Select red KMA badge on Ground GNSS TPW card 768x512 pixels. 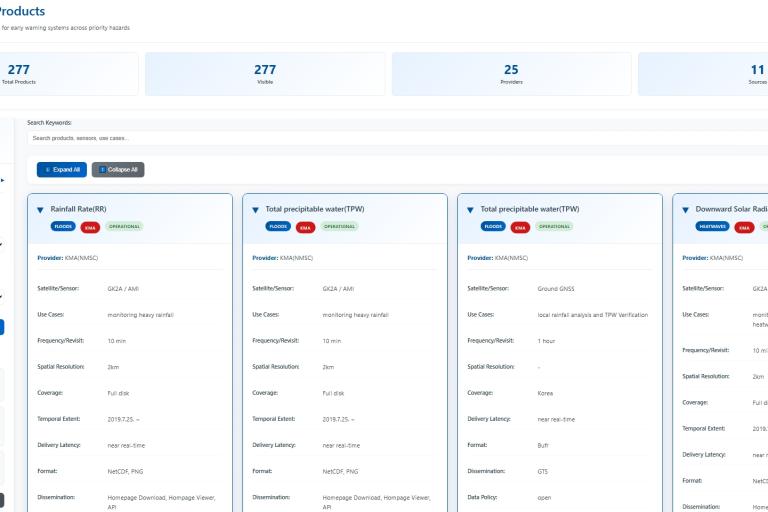coord(520,227)
